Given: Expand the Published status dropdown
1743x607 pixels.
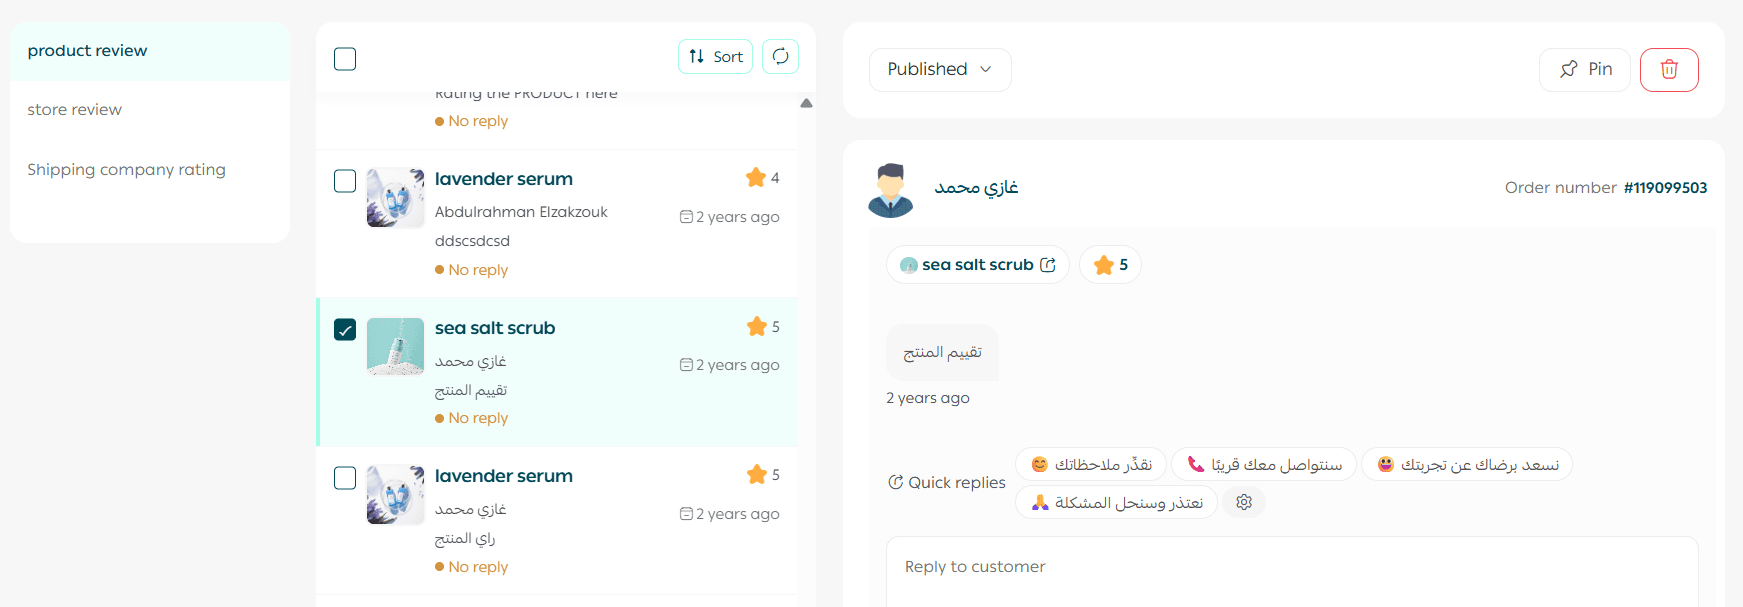Looking at the screenshot, I should (x=939, y=69).
